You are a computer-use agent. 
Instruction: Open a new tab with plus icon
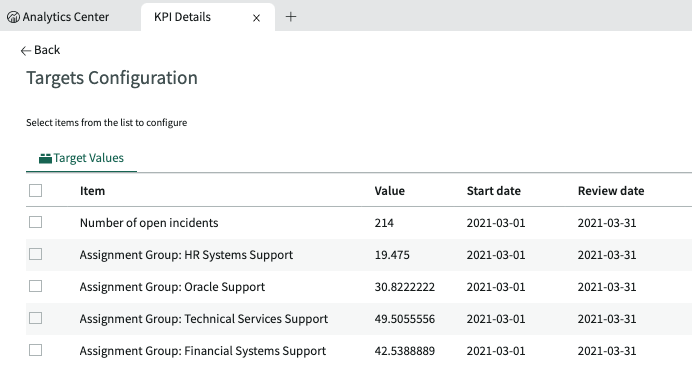291,17
